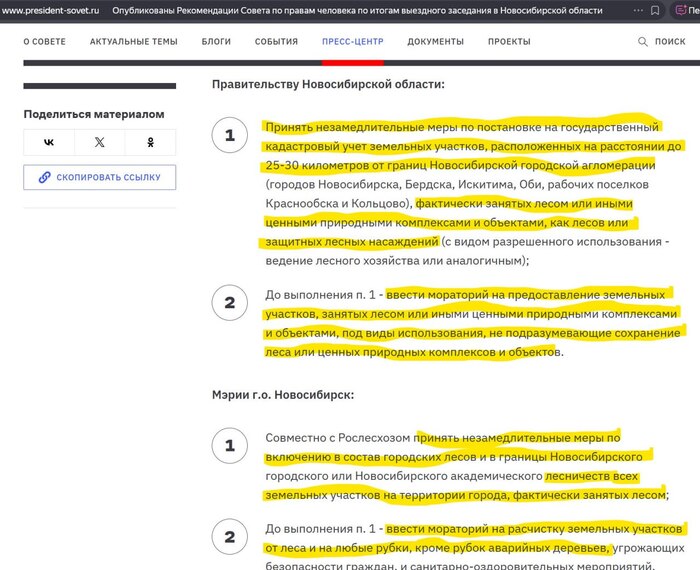The image size is (700, 570).
Task: Click the search magnifier icon
Action: [x=643, y=42]
